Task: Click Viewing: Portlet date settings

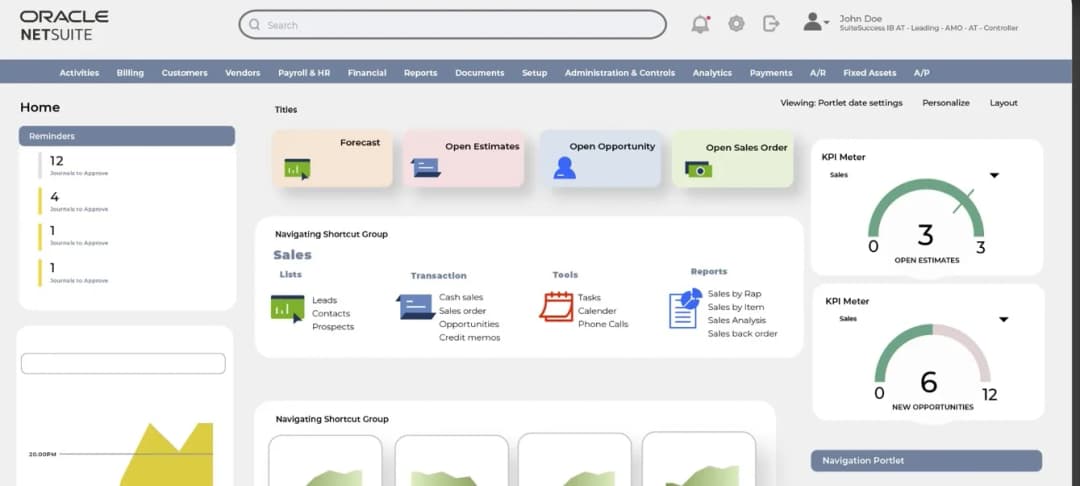Action: click(841, 103)
